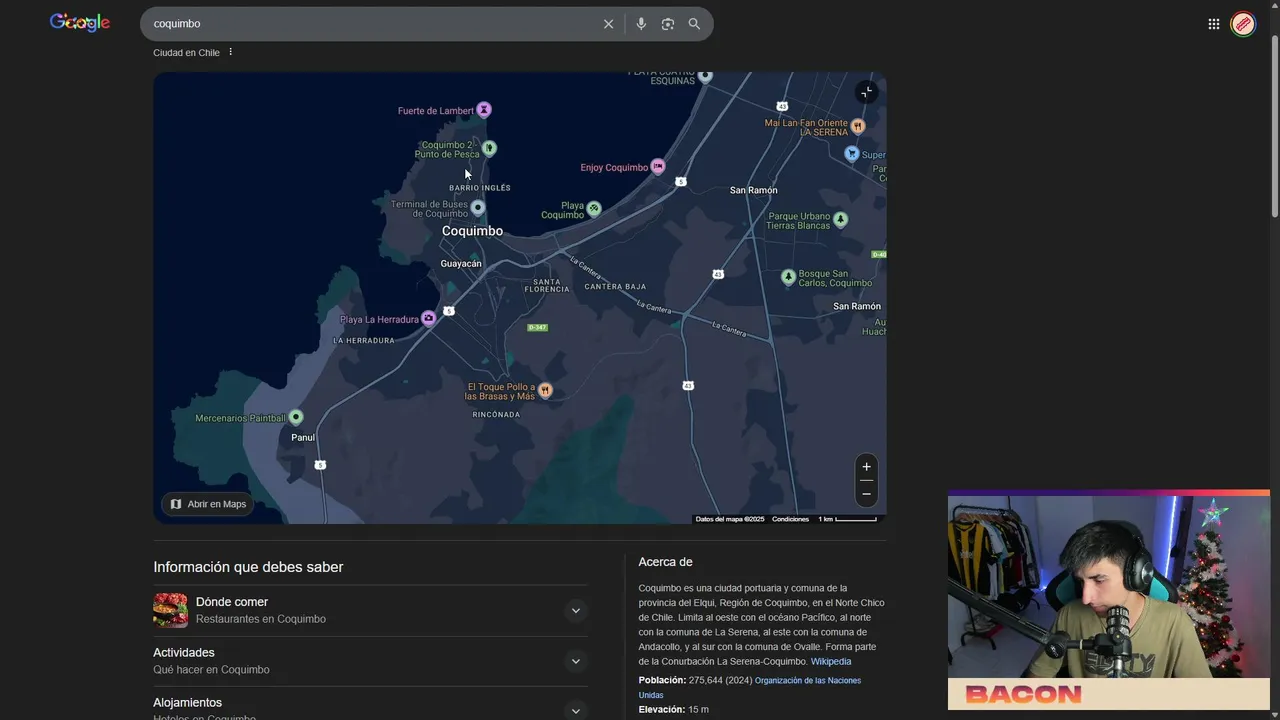Select the Parque Urbano Tierras Blancas pin
This screenshot has height=720, width=1280.
(x=841, y=219)
